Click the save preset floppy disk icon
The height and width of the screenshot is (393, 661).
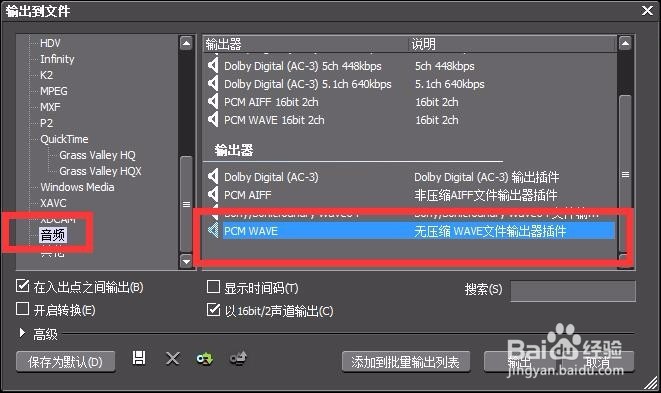coord(139,358)
